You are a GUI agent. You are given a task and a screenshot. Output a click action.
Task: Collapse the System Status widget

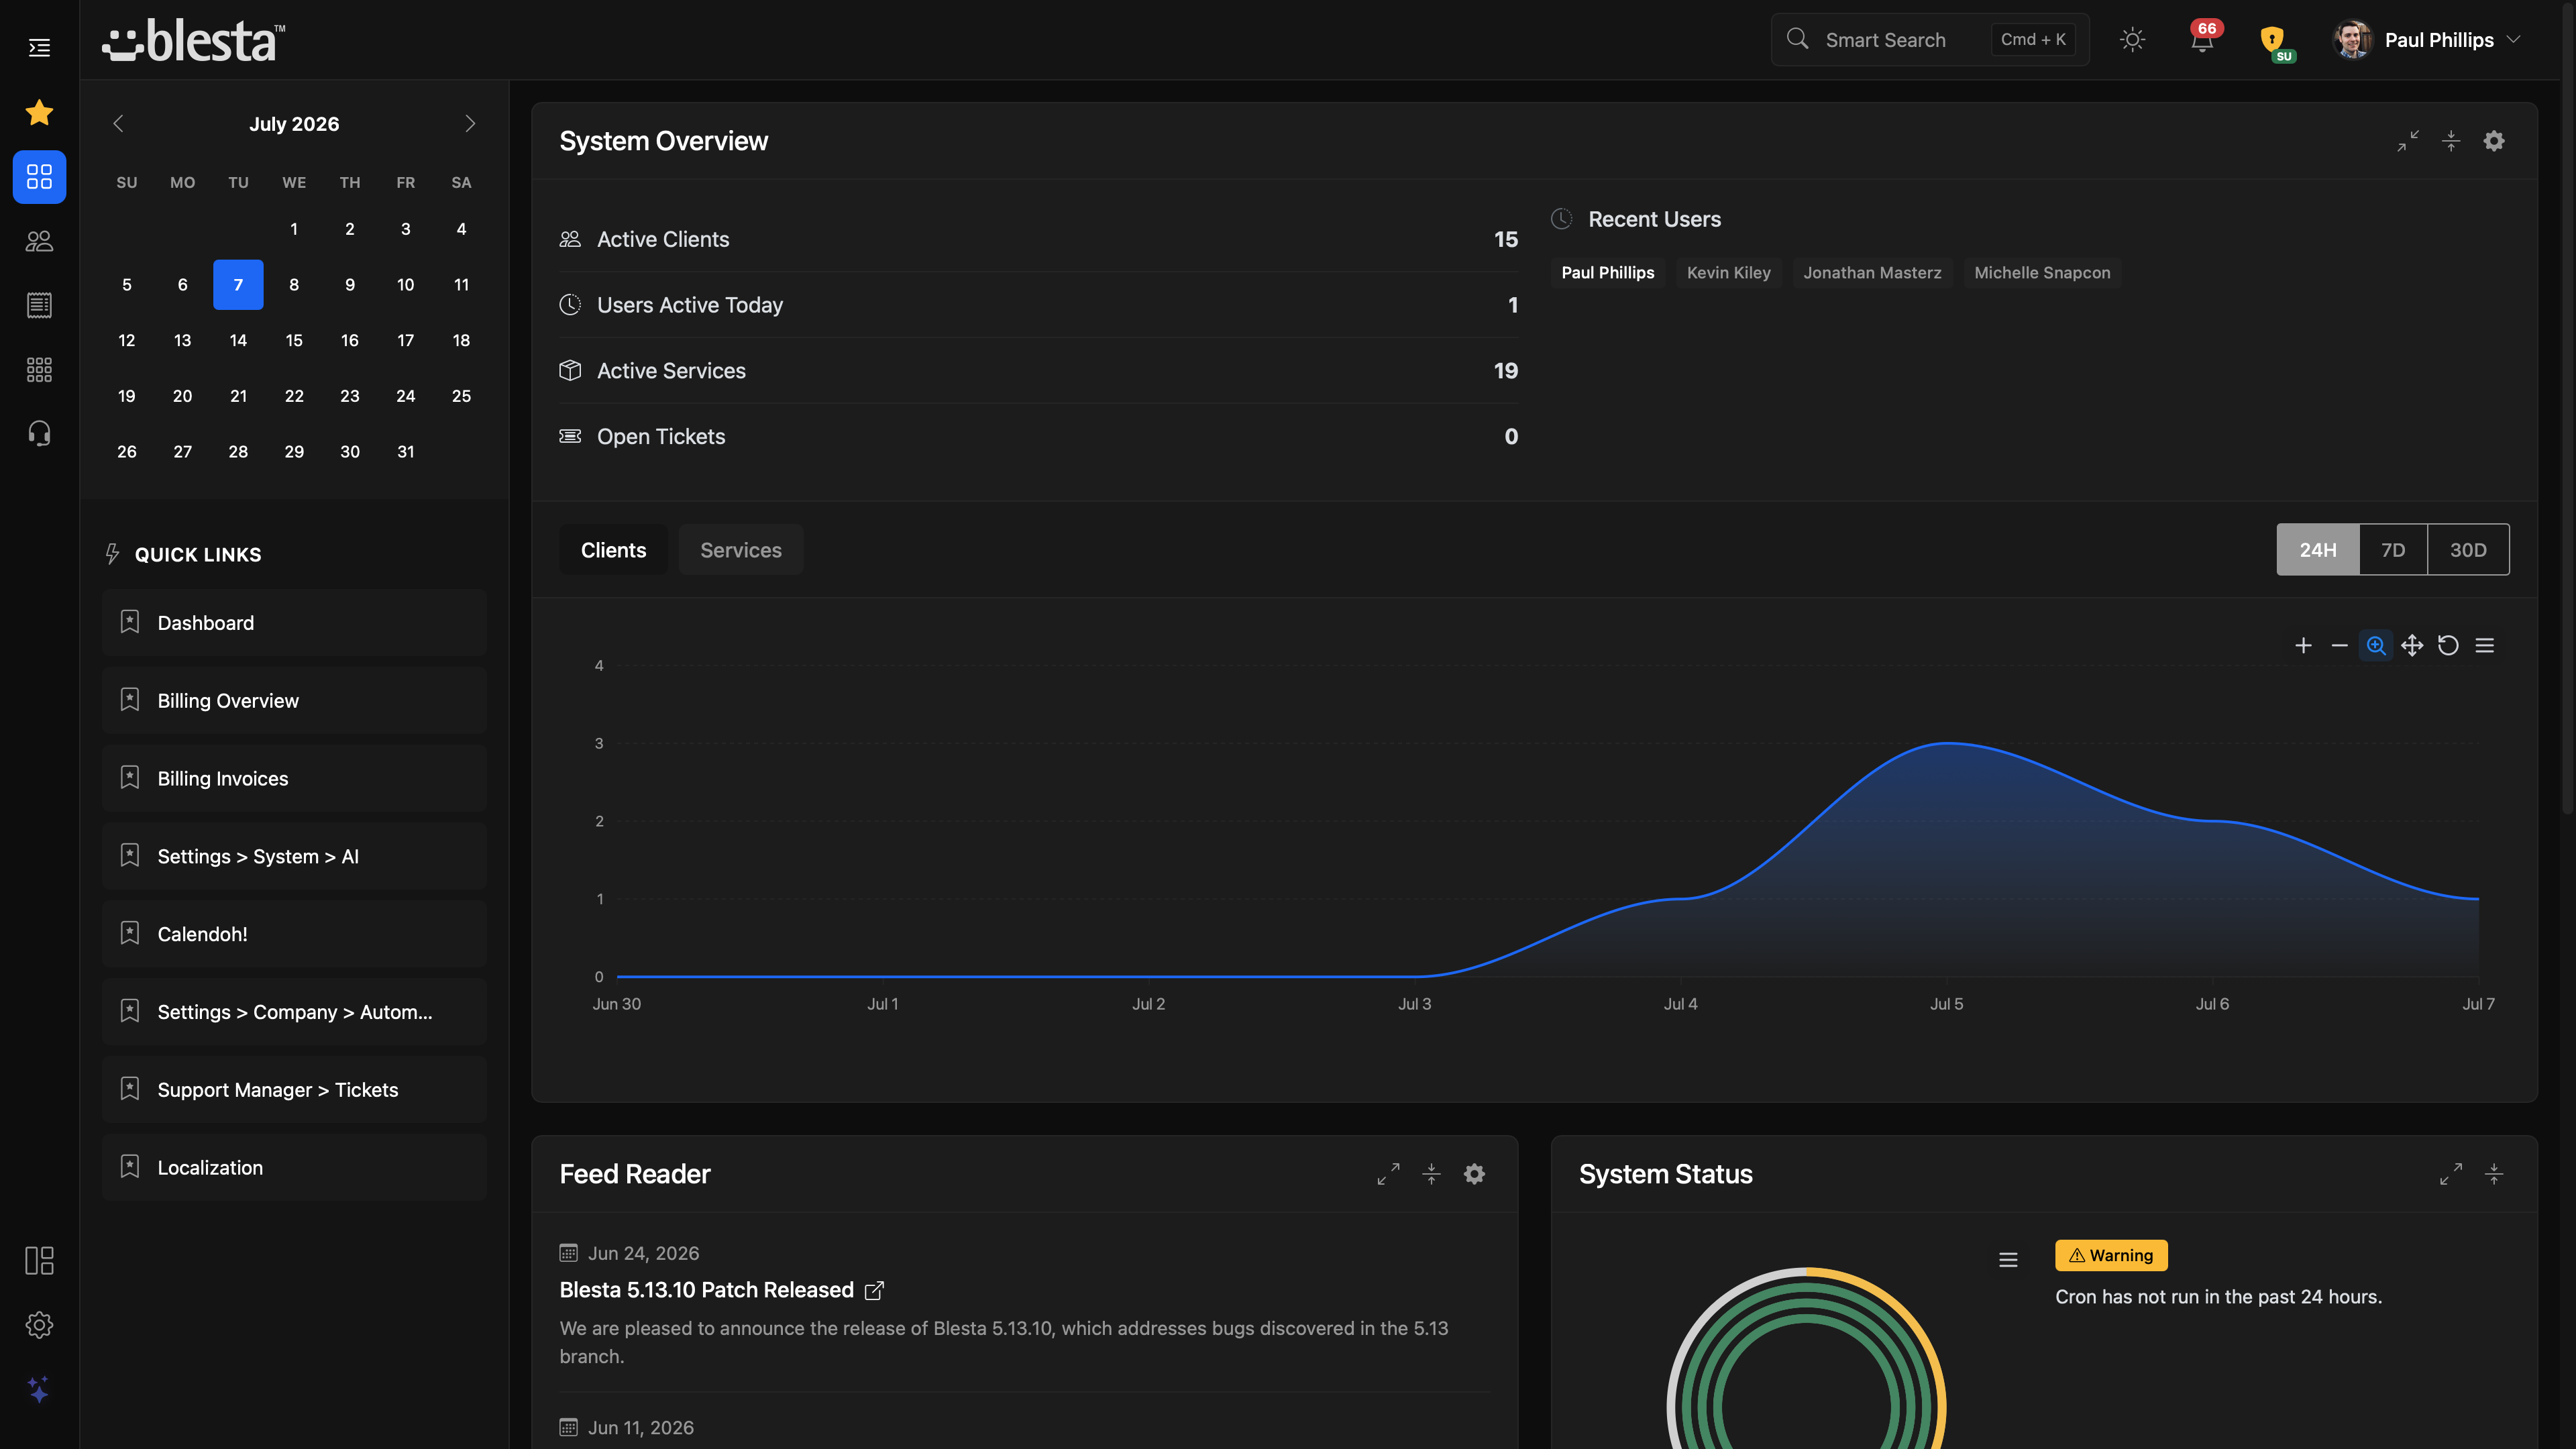tap(2494, 1174)
